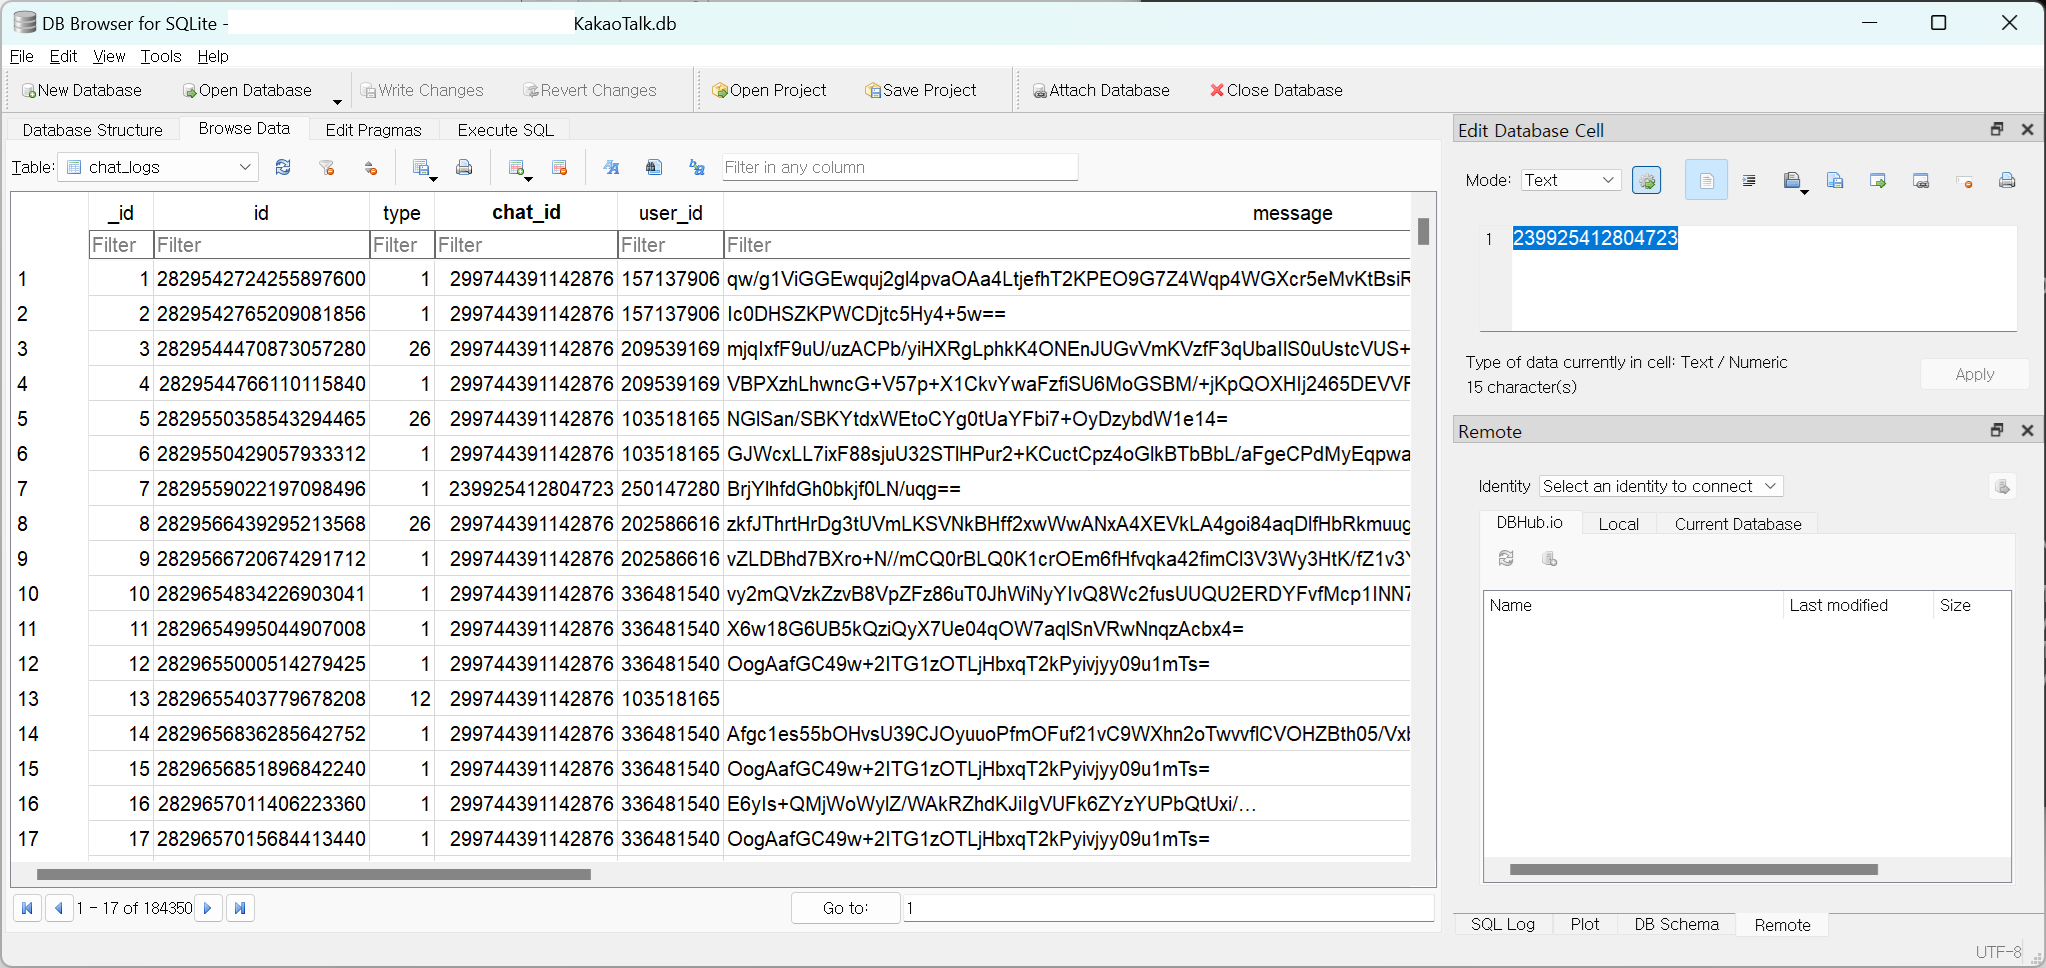2046x968 pixels.
Task: Clear all filters icon
Action: [x=326, y=167]
